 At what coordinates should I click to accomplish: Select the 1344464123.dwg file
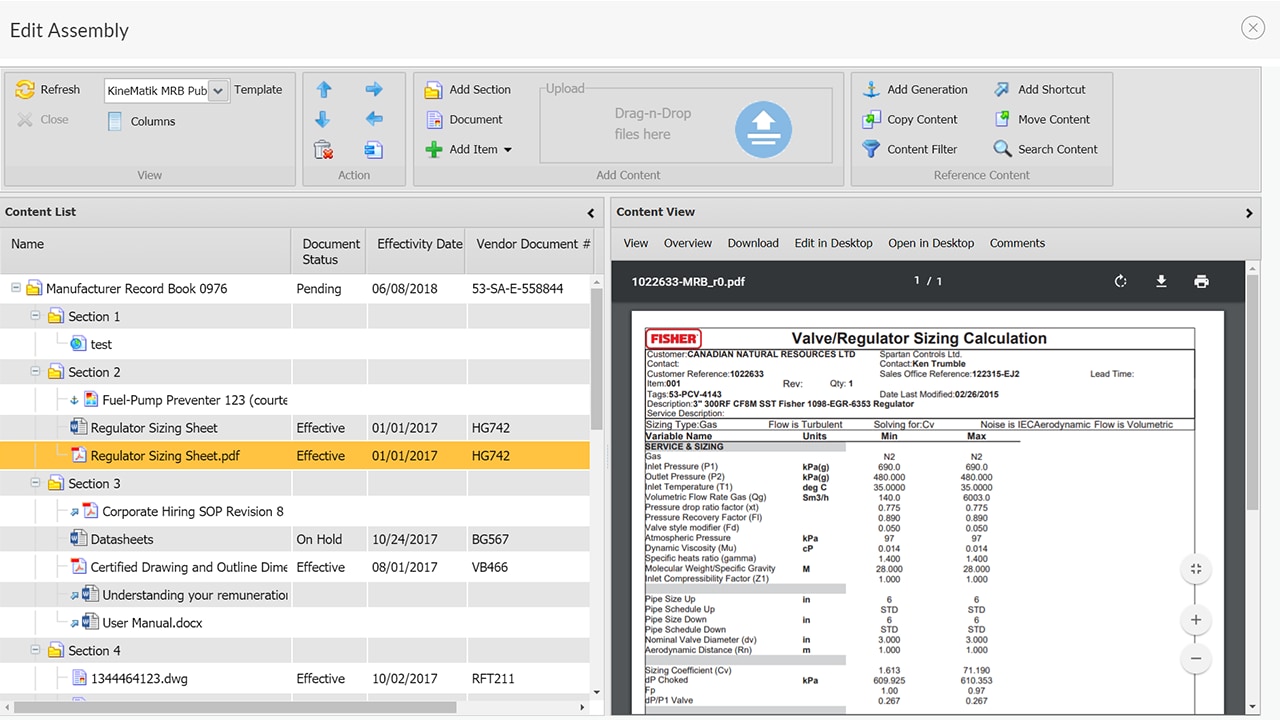[x=139, y=678]
